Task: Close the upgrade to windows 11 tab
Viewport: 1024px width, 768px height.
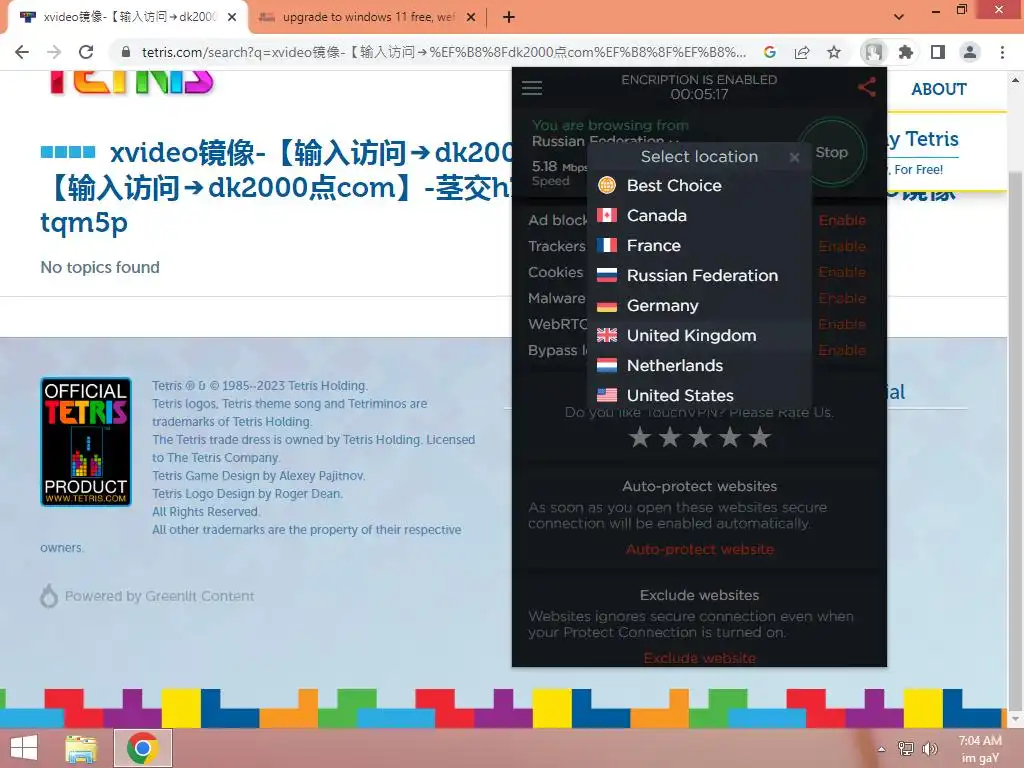Action: [471, 18]
